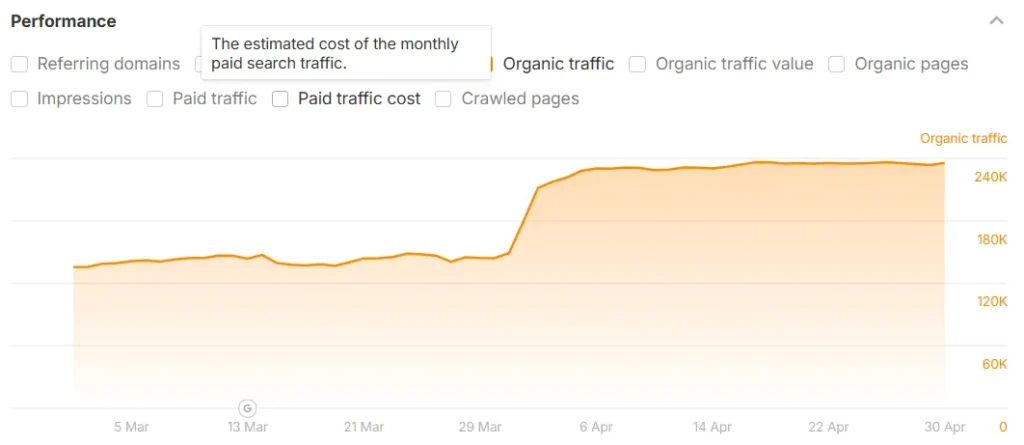Click the 29 Mar date label
The height and width of the screenshot is (445, 1024).
480,427
